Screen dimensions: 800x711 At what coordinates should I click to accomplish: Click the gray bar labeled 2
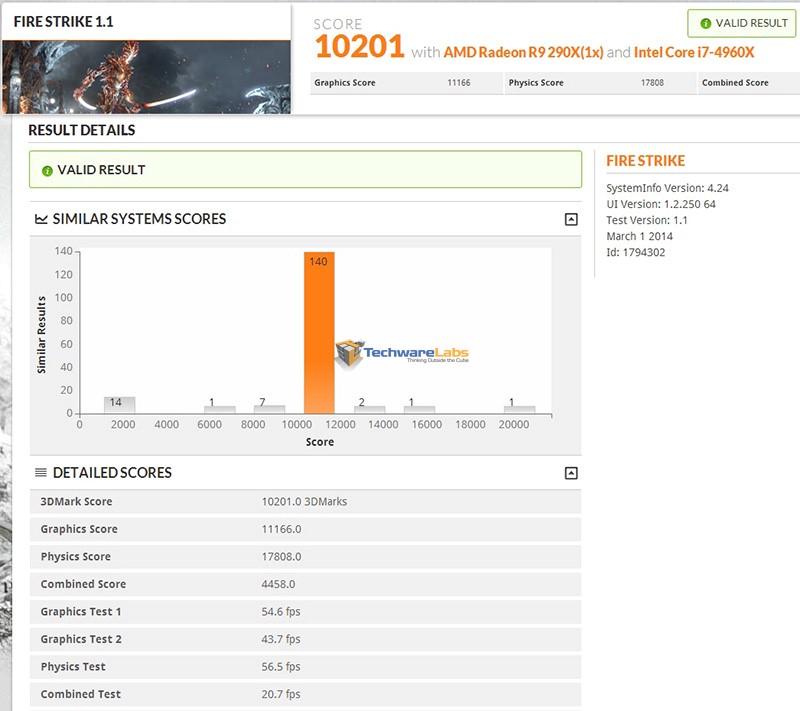click(x=369, y=410)
